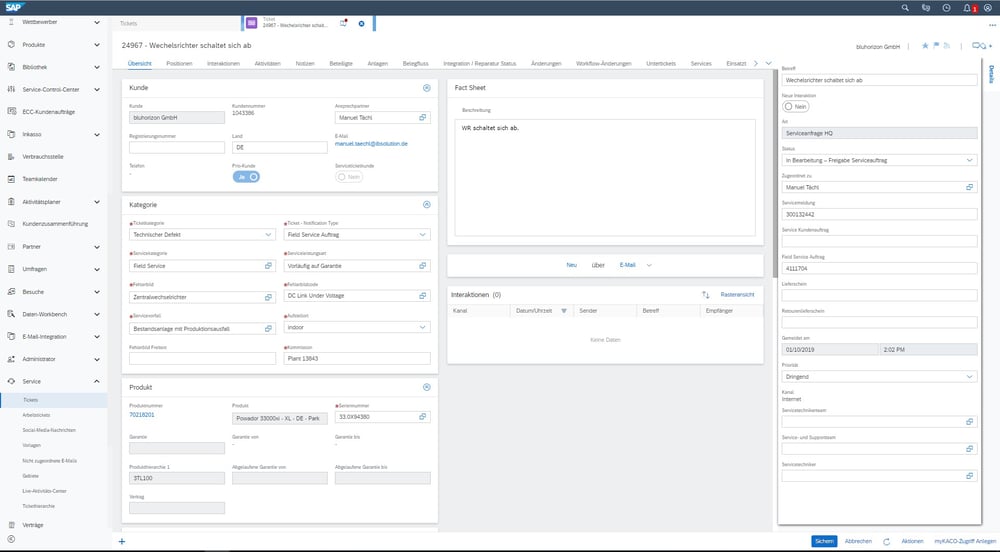The width and height of the screenshot is (1000, 552).
Task: Close the open ticket 24967 tab
Action: [361, 24]
